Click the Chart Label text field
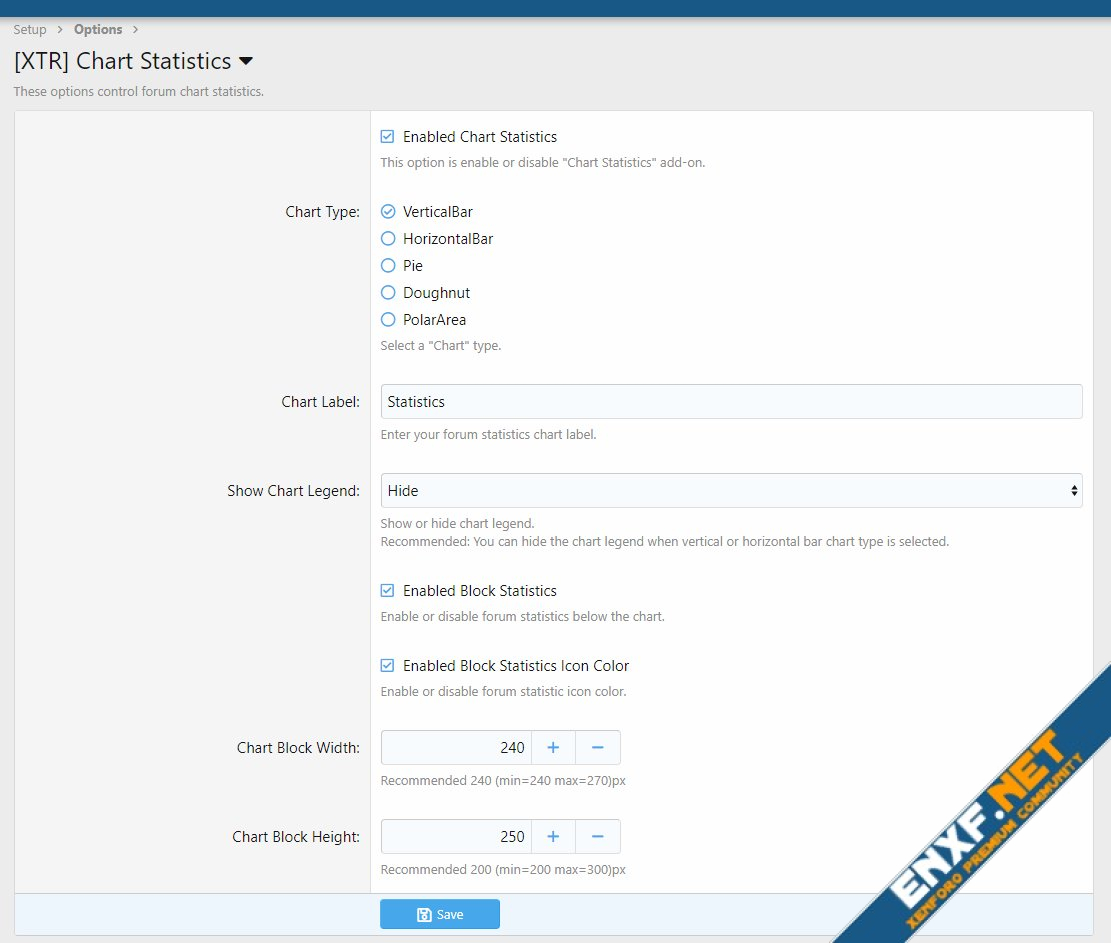Viewport: 1111px width, 943px height. click(x=731, y=402)
